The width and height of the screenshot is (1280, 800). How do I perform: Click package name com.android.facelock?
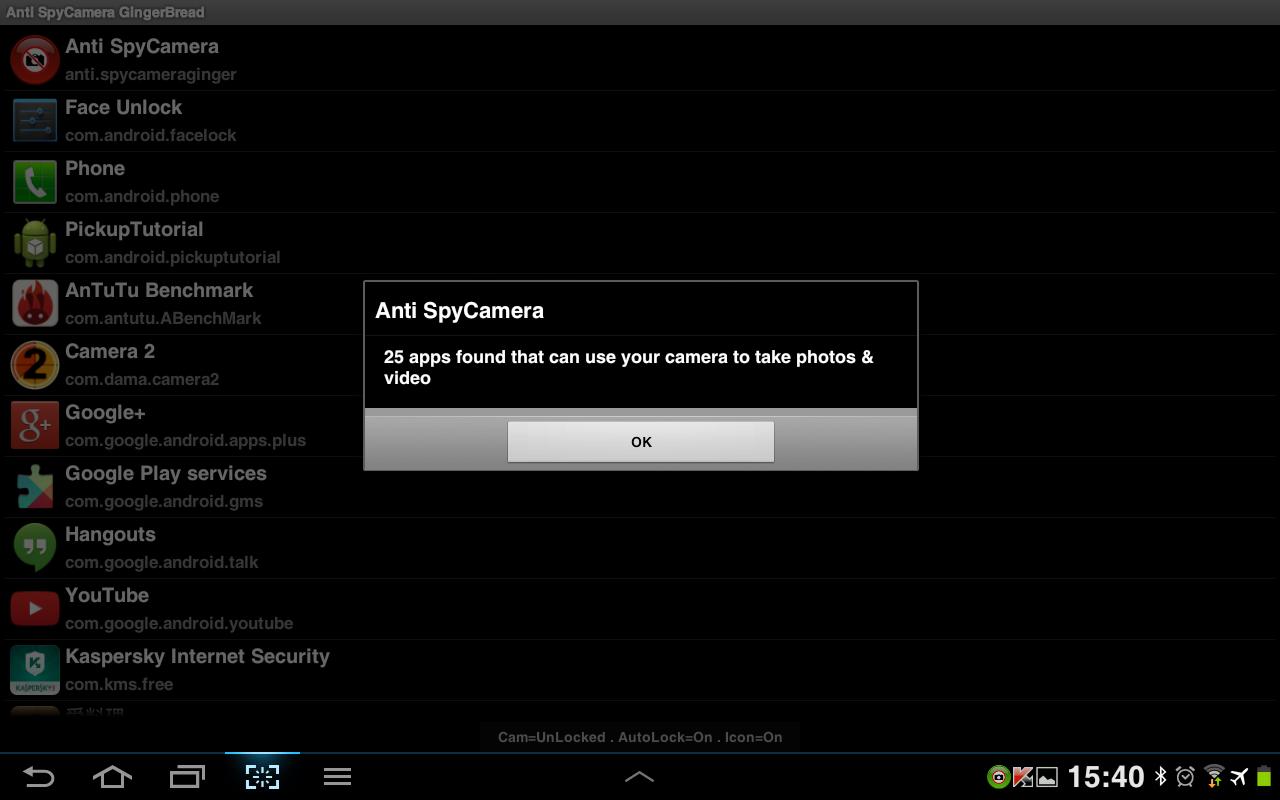click(151, 135)
